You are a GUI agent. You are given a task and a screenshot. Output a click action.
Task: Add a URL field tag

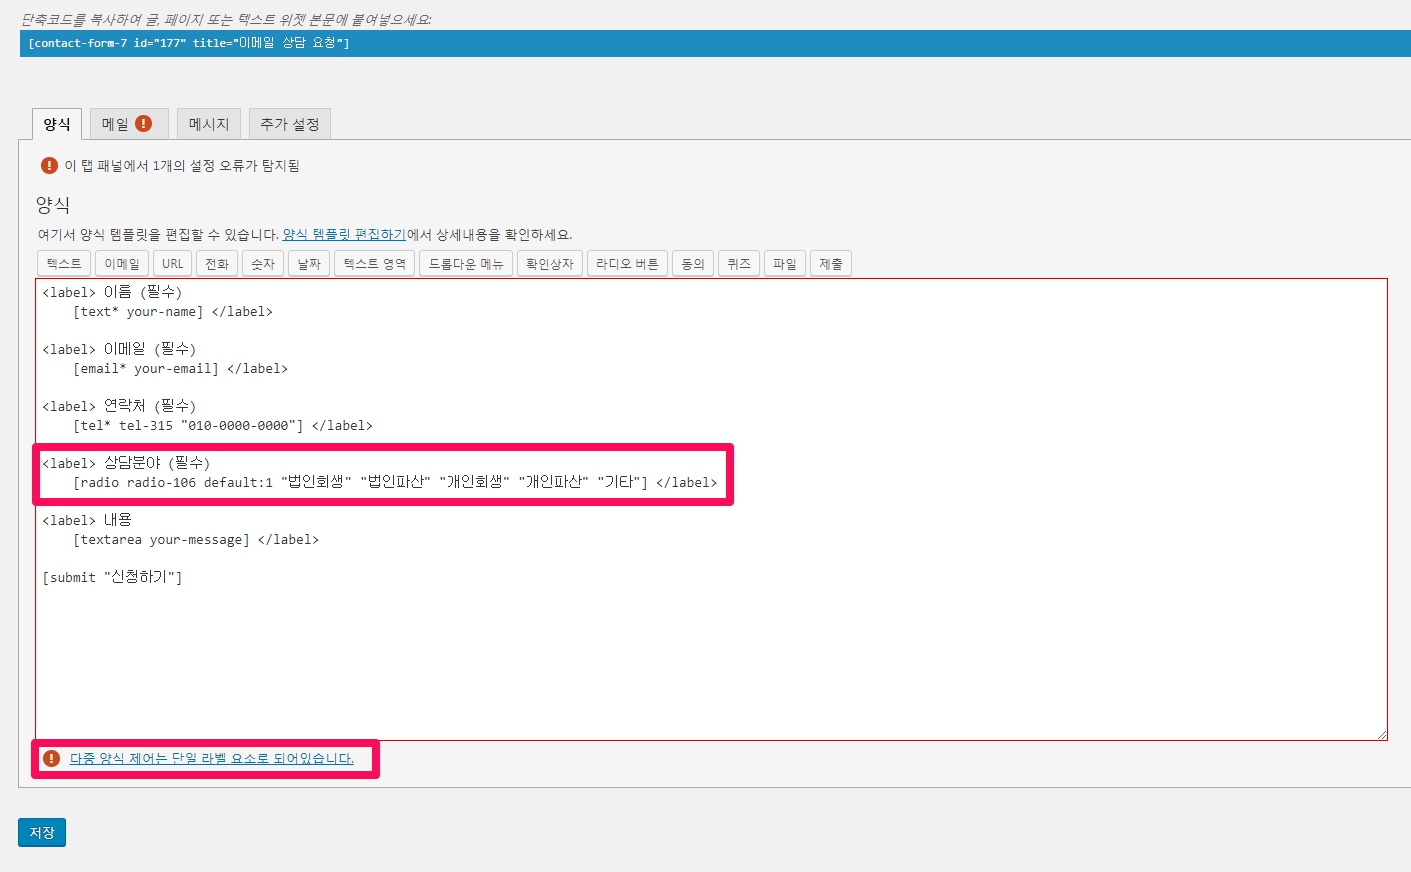point(173,264)
